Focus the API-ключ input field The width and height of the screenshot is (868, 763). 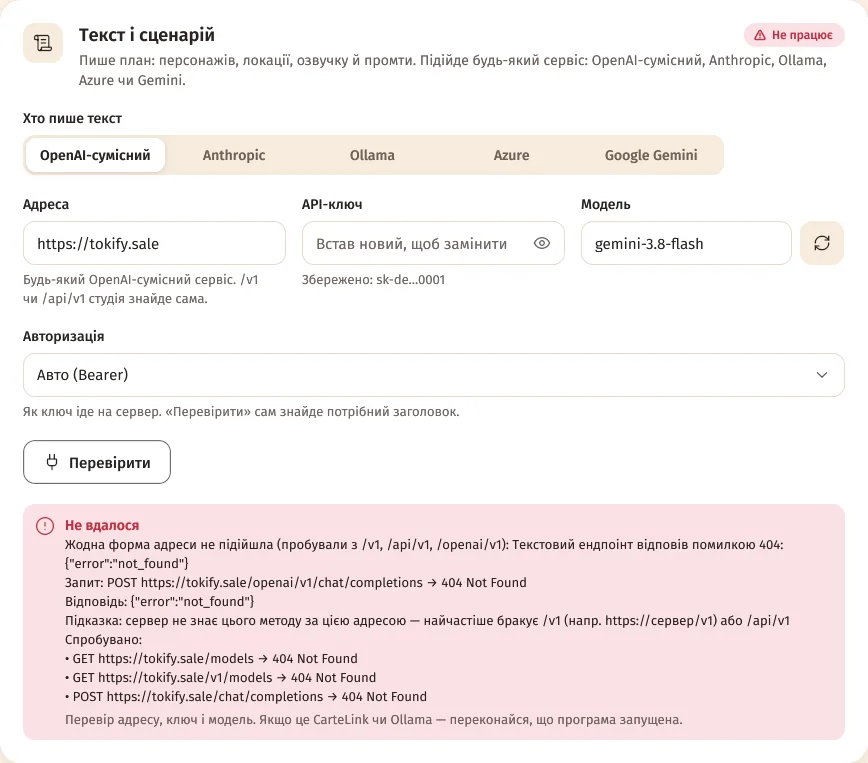[x=433, y=243]
